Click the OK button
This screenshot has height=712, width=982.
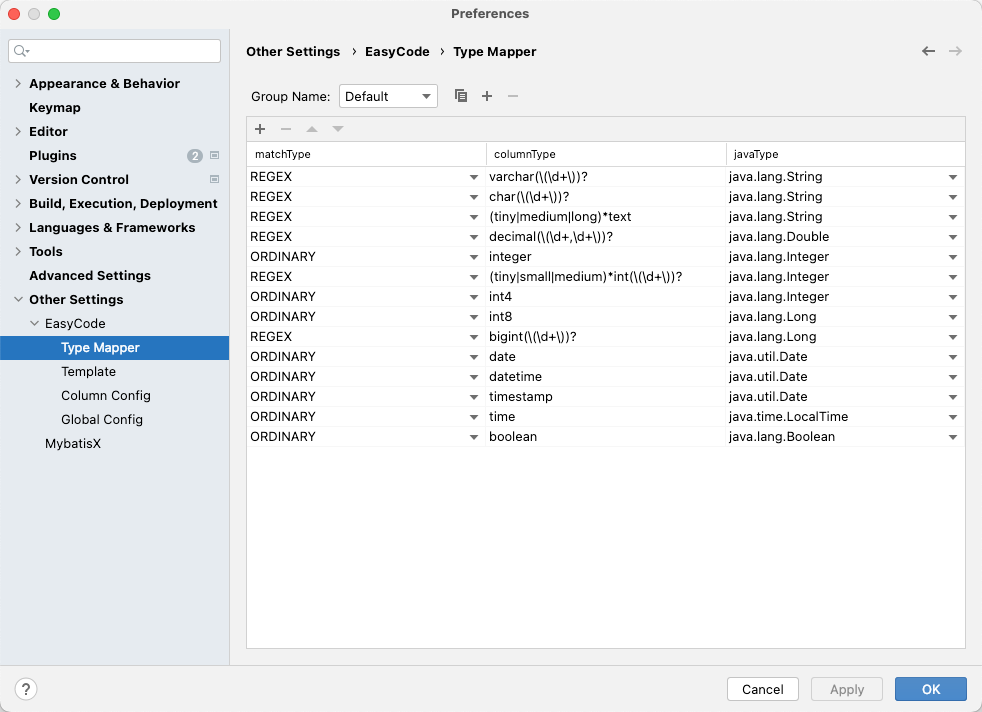click(x=930, y=689)
